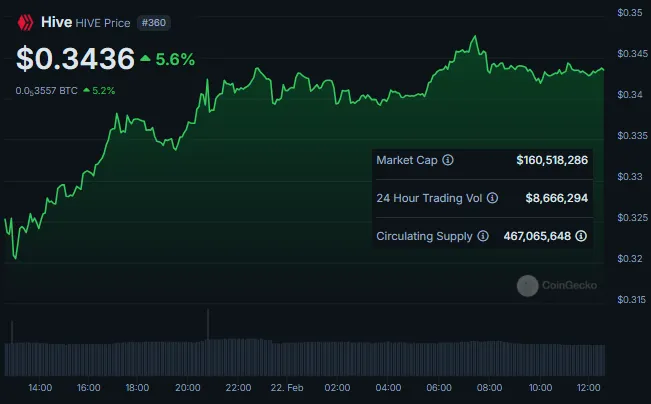Screen dimensions: 651x404
Task: Click the $0.315 axis label
Action: coord(631,300)
